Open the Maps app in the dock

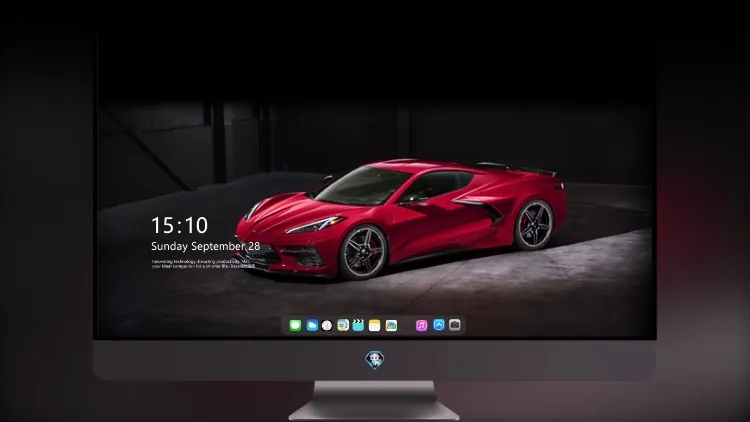(343, 325)
